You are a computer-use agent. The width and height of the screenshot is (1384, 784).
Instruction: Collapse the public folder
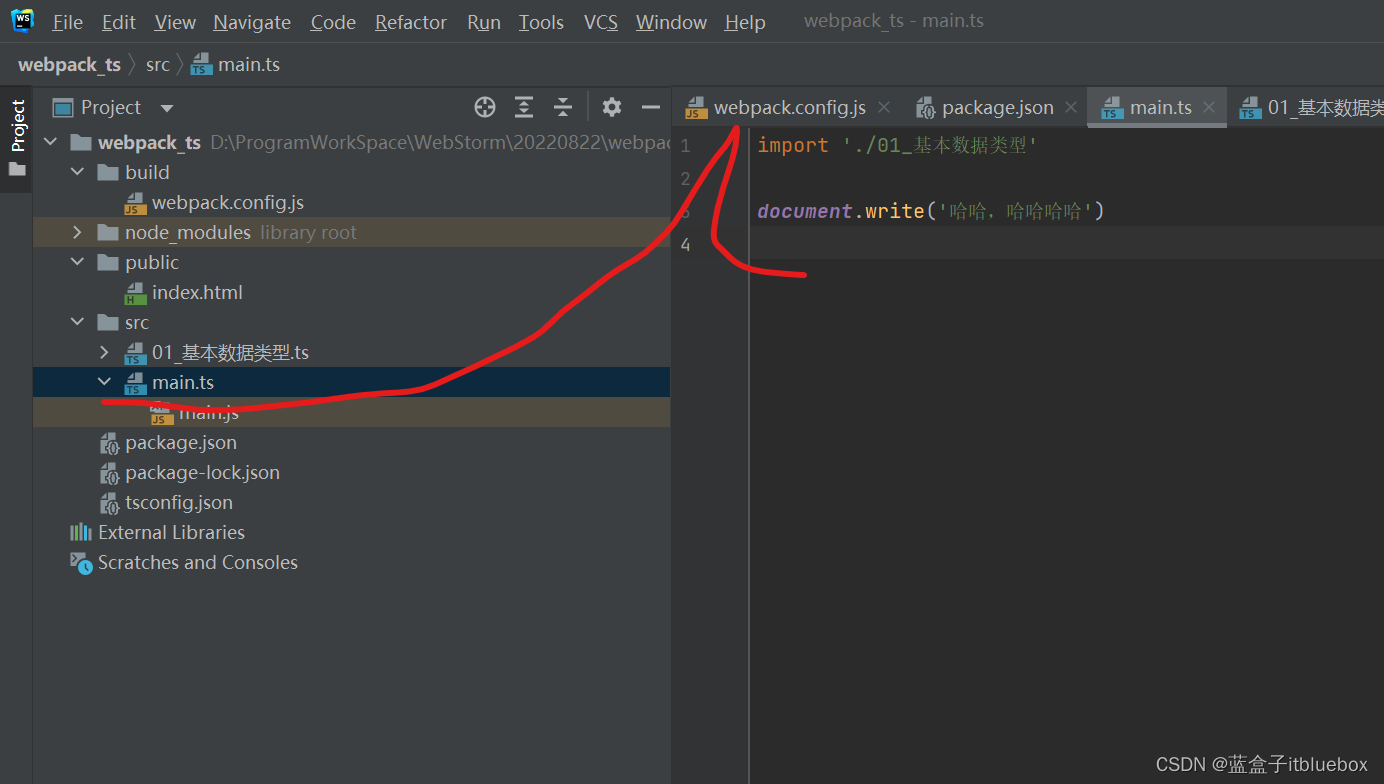[78, 262]
